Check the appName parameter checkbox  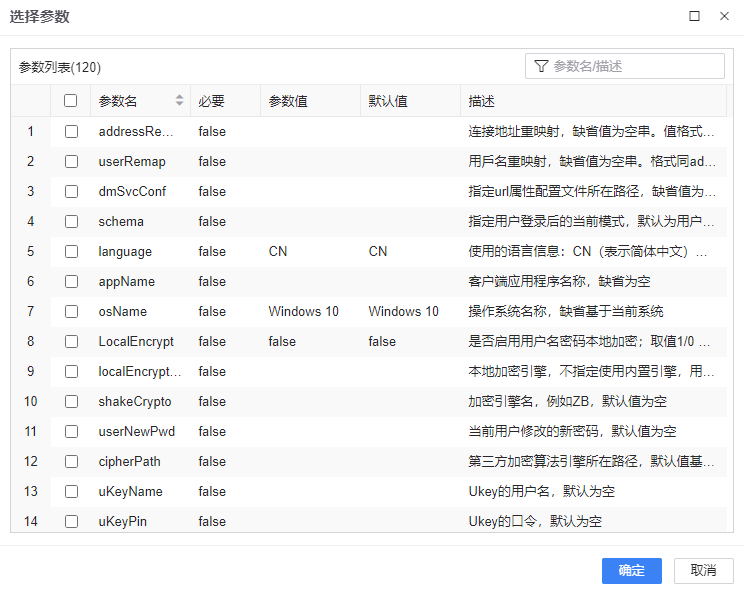71,281
